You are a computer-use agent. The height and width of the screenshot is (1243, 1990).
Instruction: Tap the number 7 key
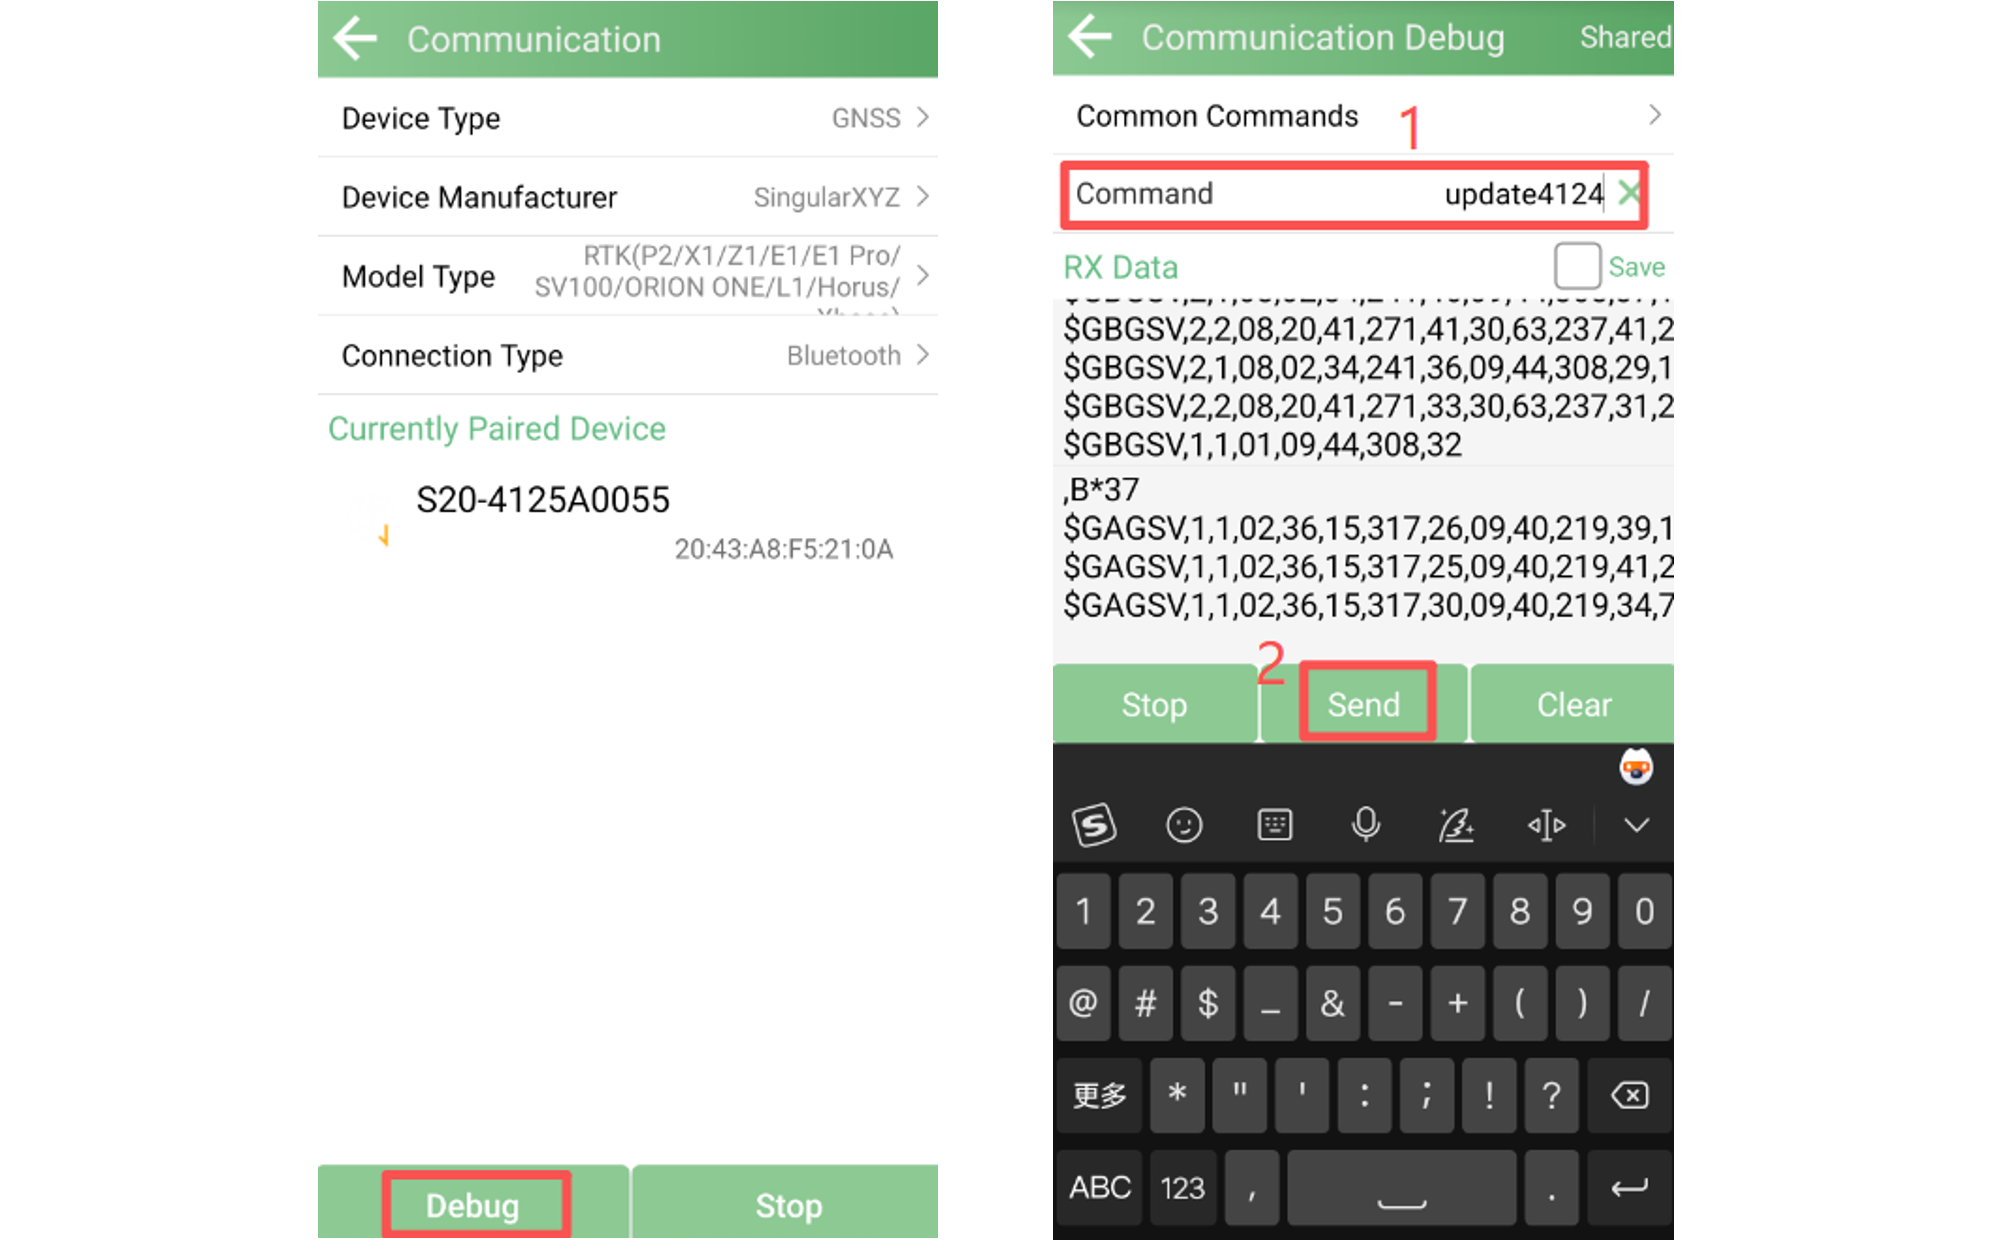click(1458, 911)
